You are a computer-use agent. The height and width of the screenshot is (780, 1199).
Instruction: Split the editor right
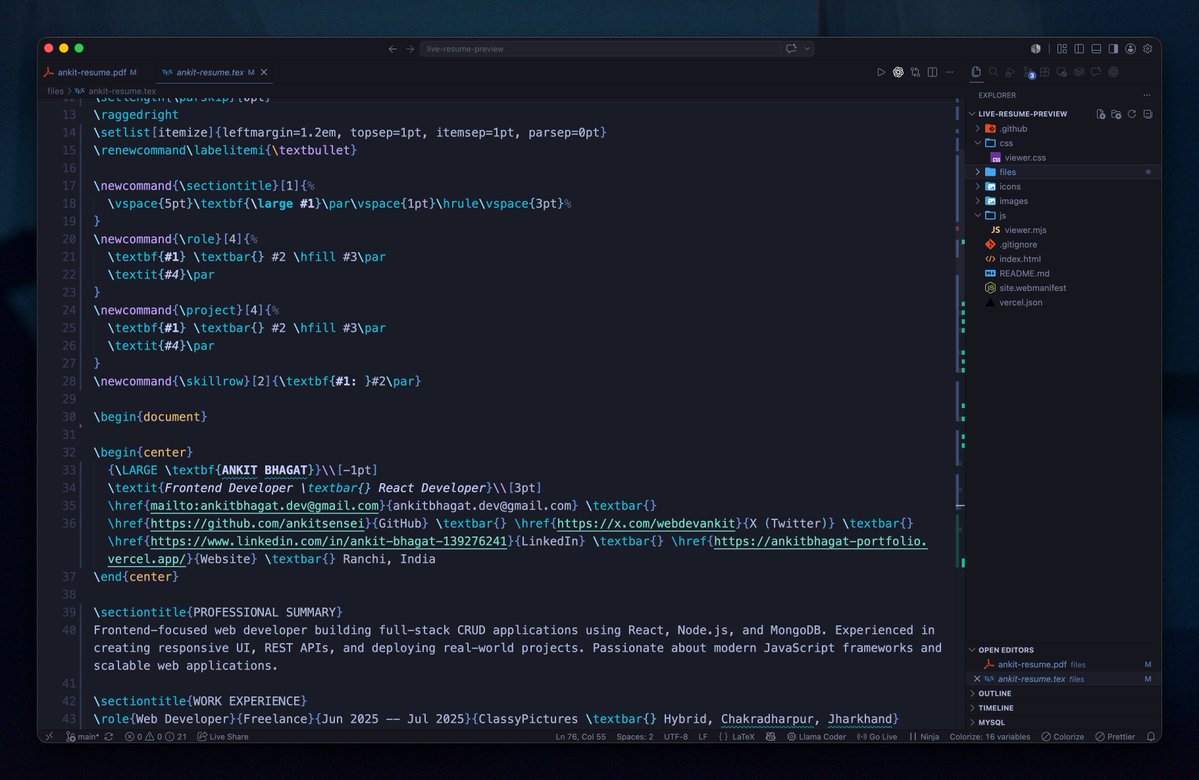(932, 72)
